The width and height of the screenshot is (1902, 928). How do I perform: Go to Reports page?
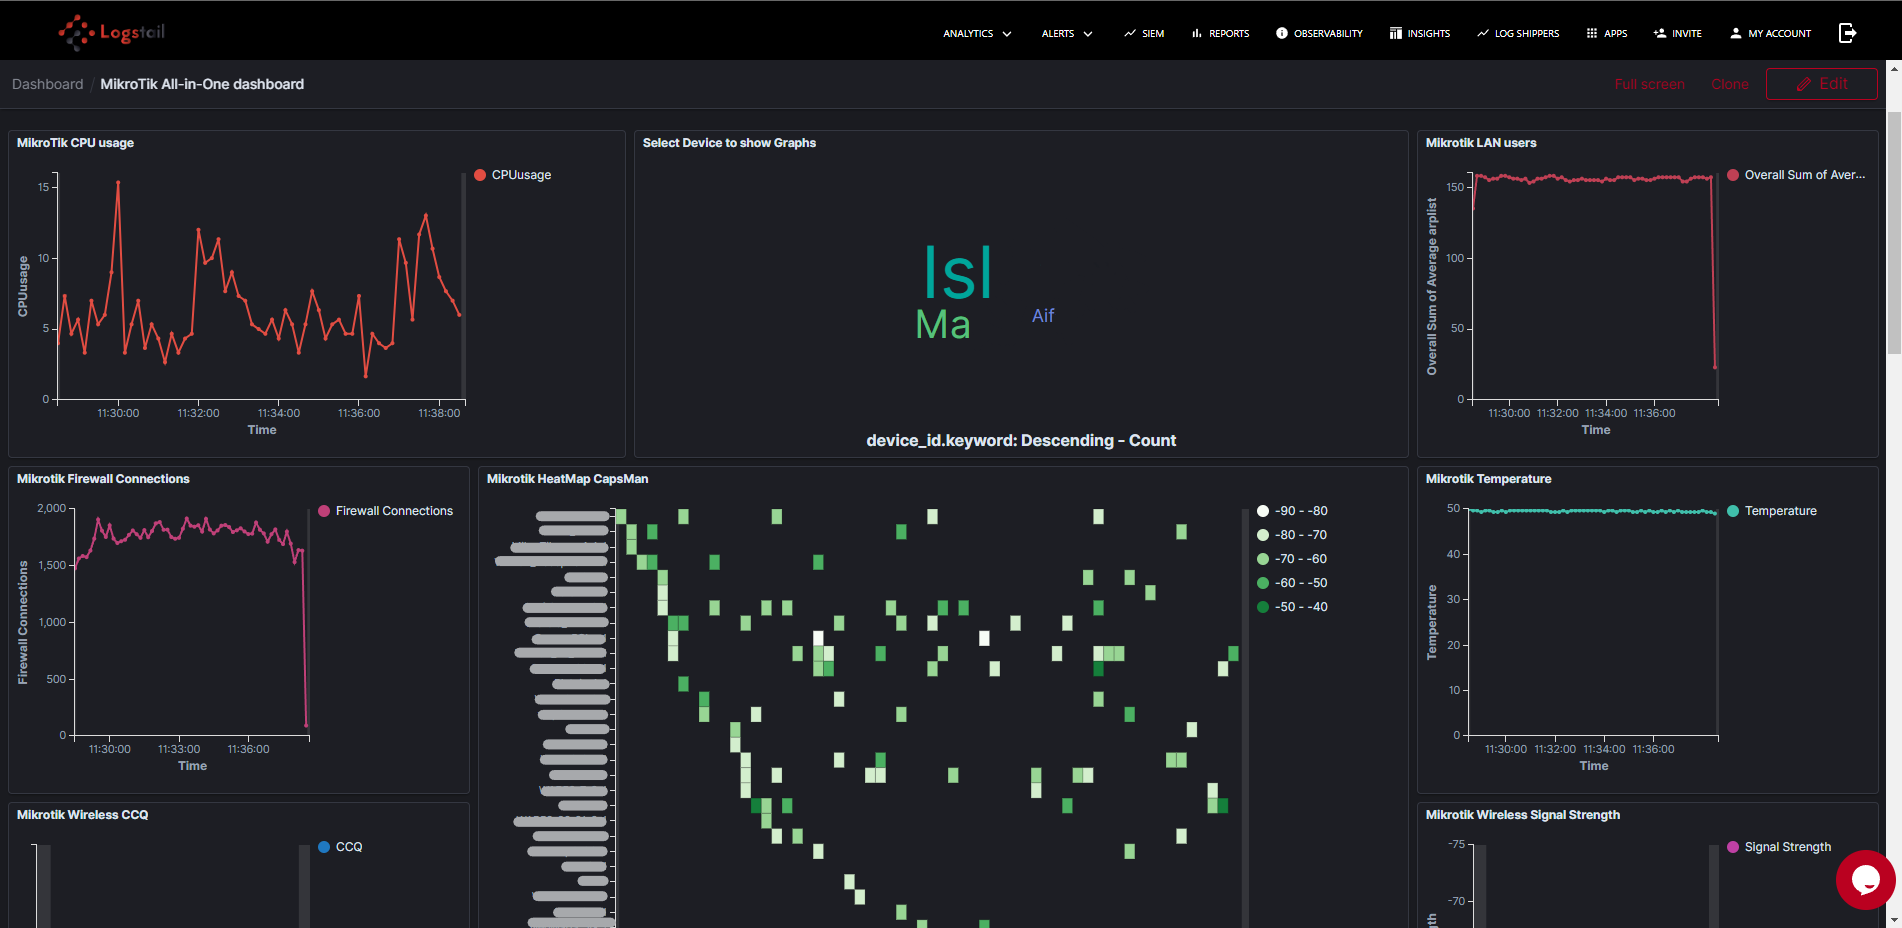(1219, 33)
